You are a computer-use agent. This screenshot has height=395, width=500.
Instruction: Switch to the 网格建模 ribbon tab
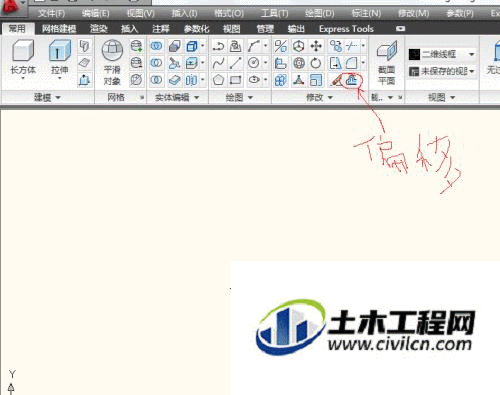59,29
